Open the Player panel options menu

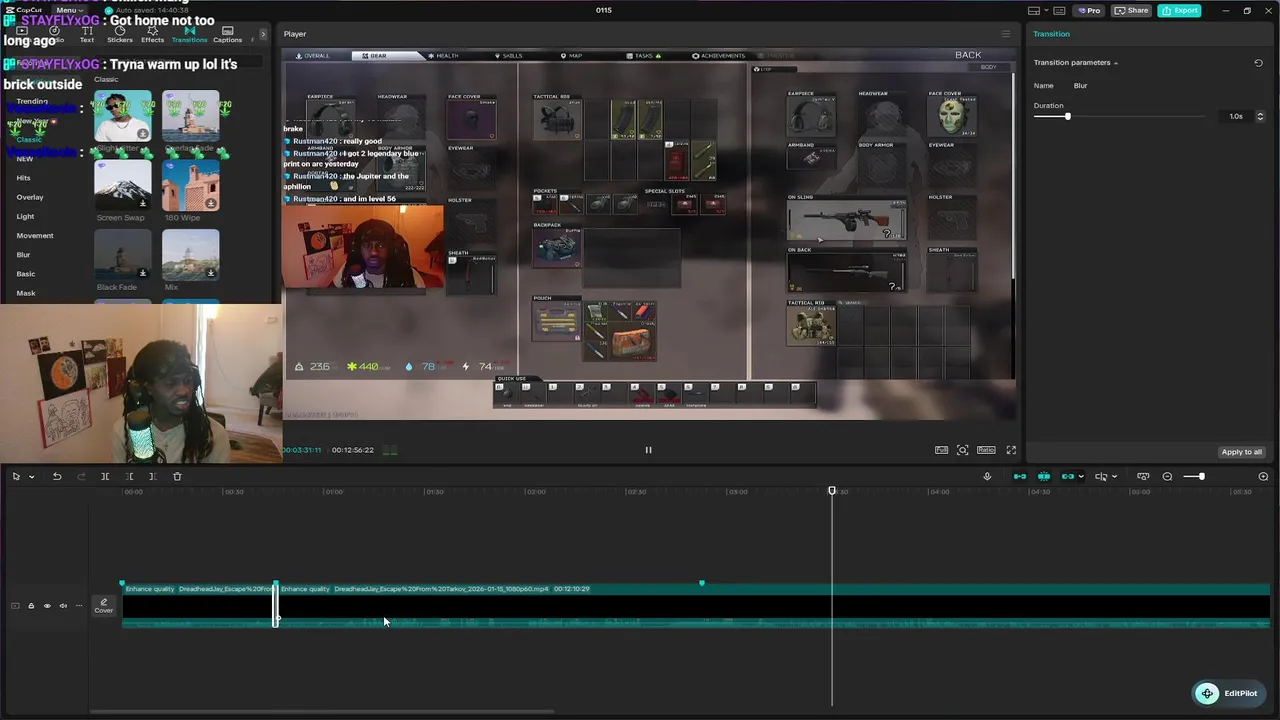point(1006,34)
